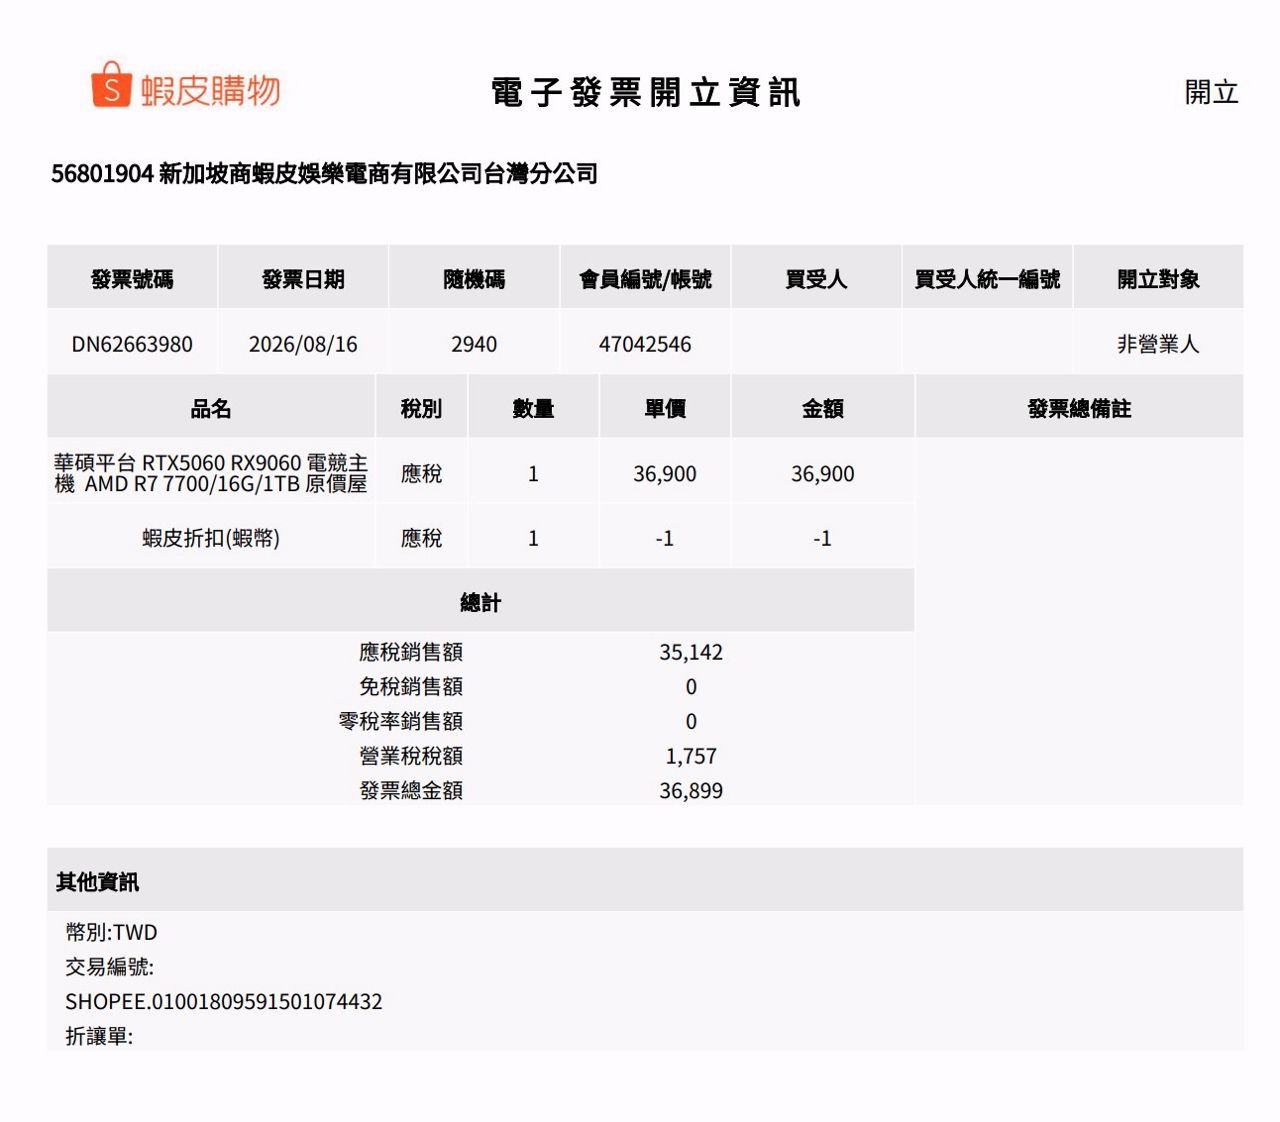The width and height of the screenshot is (1280, 1122).
Task: Click the 交易編號: label
Action: (110, 967)
